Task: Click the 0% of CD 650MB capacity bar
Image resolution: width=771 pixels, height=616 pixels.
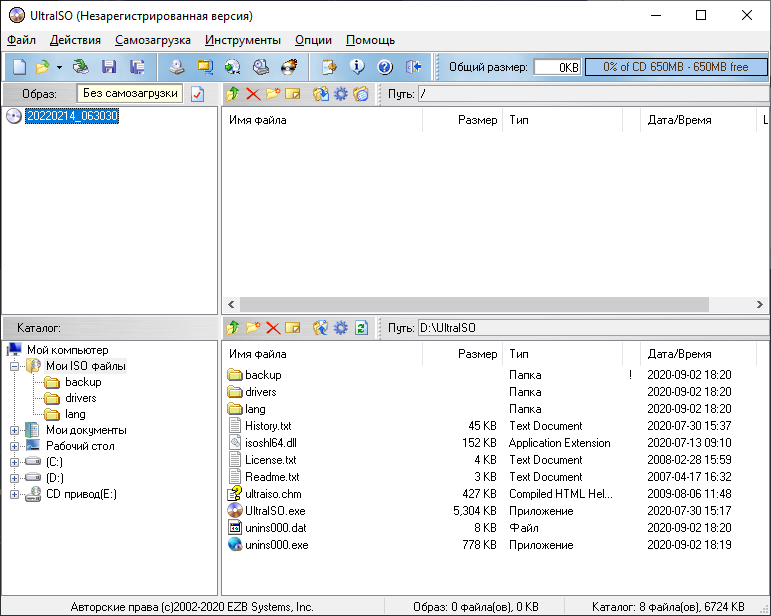Action: point(676,67)
